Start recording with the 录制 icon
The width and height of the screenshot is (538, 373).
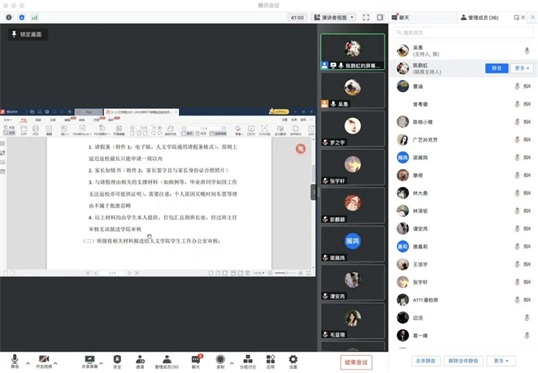pos(220,362)
